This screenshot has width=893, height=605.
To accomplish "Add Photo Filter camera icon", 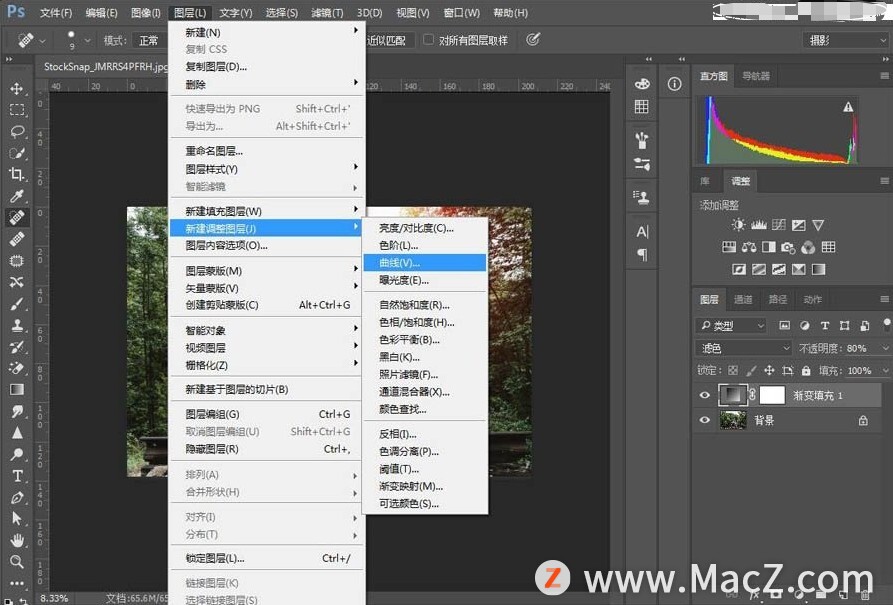I will tap(788, 247).
